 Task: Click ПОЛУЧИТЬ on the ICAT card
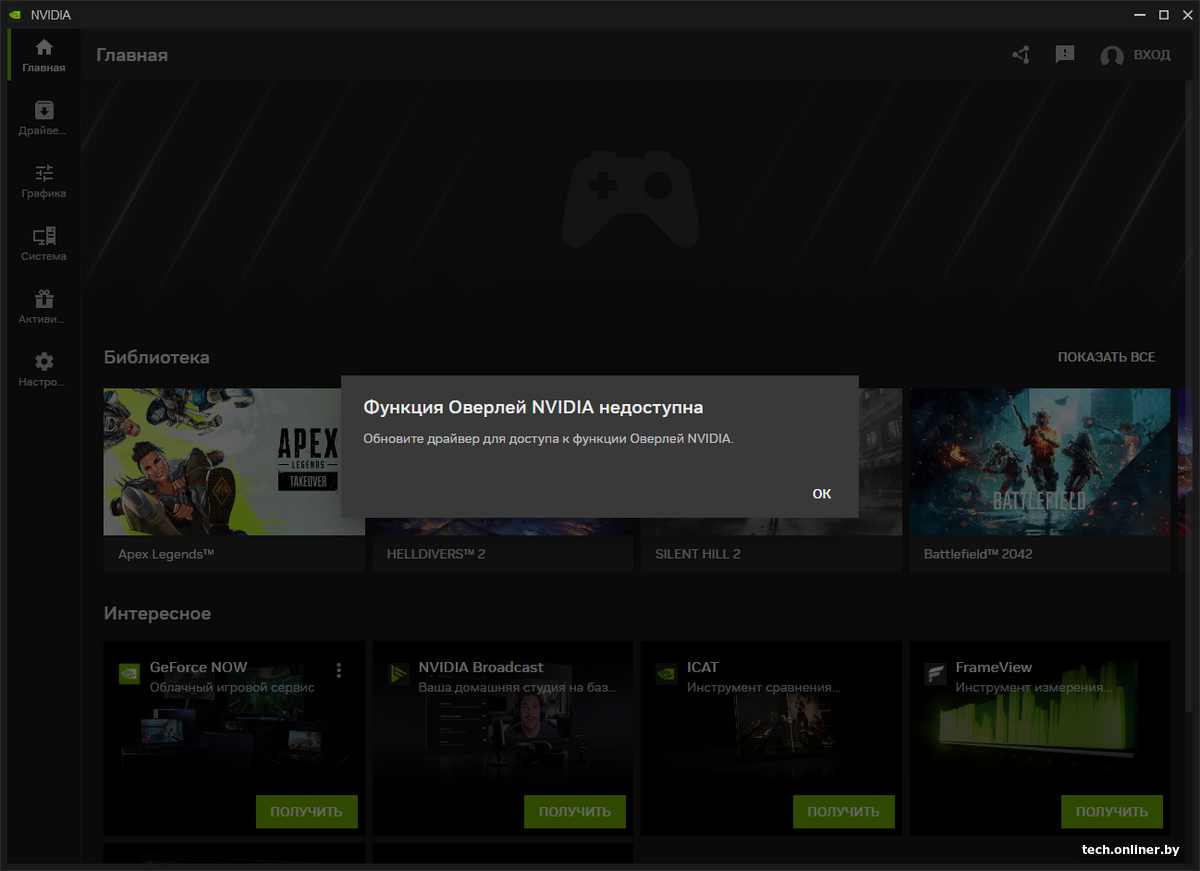(844, 812)
